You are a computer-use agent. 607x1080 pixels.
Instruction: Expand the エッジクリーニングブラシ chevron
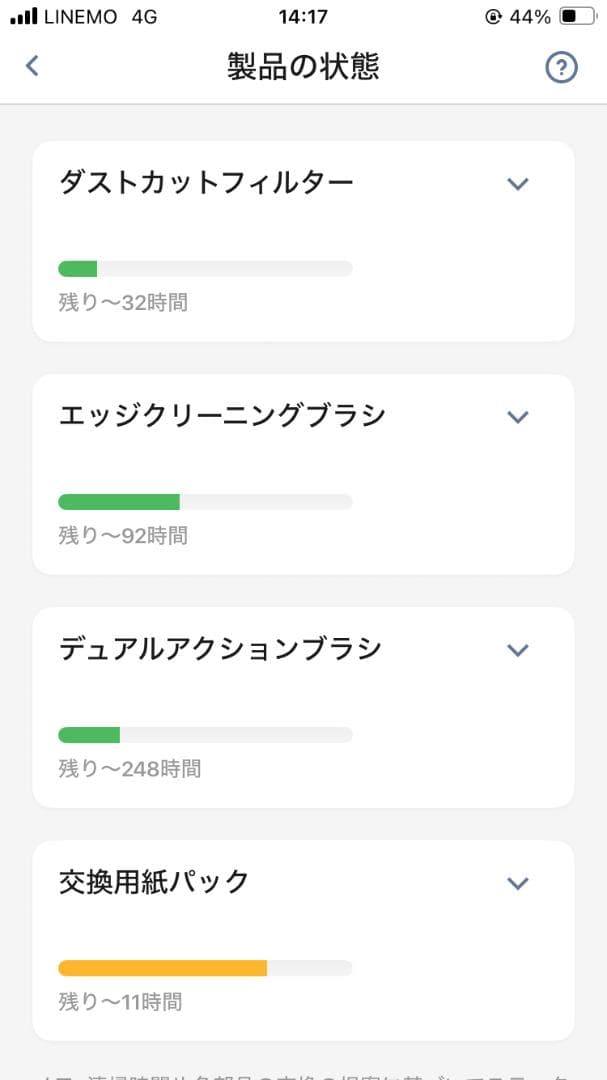(517, 417)
